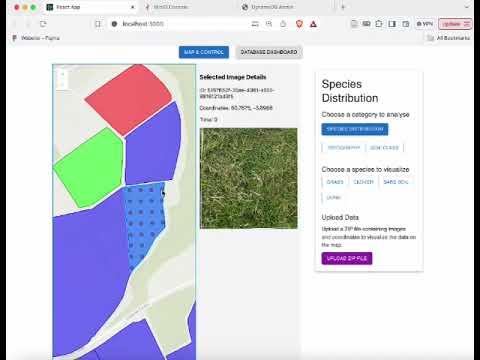
Task: Close the React App tab
Action: click(132, 7)
